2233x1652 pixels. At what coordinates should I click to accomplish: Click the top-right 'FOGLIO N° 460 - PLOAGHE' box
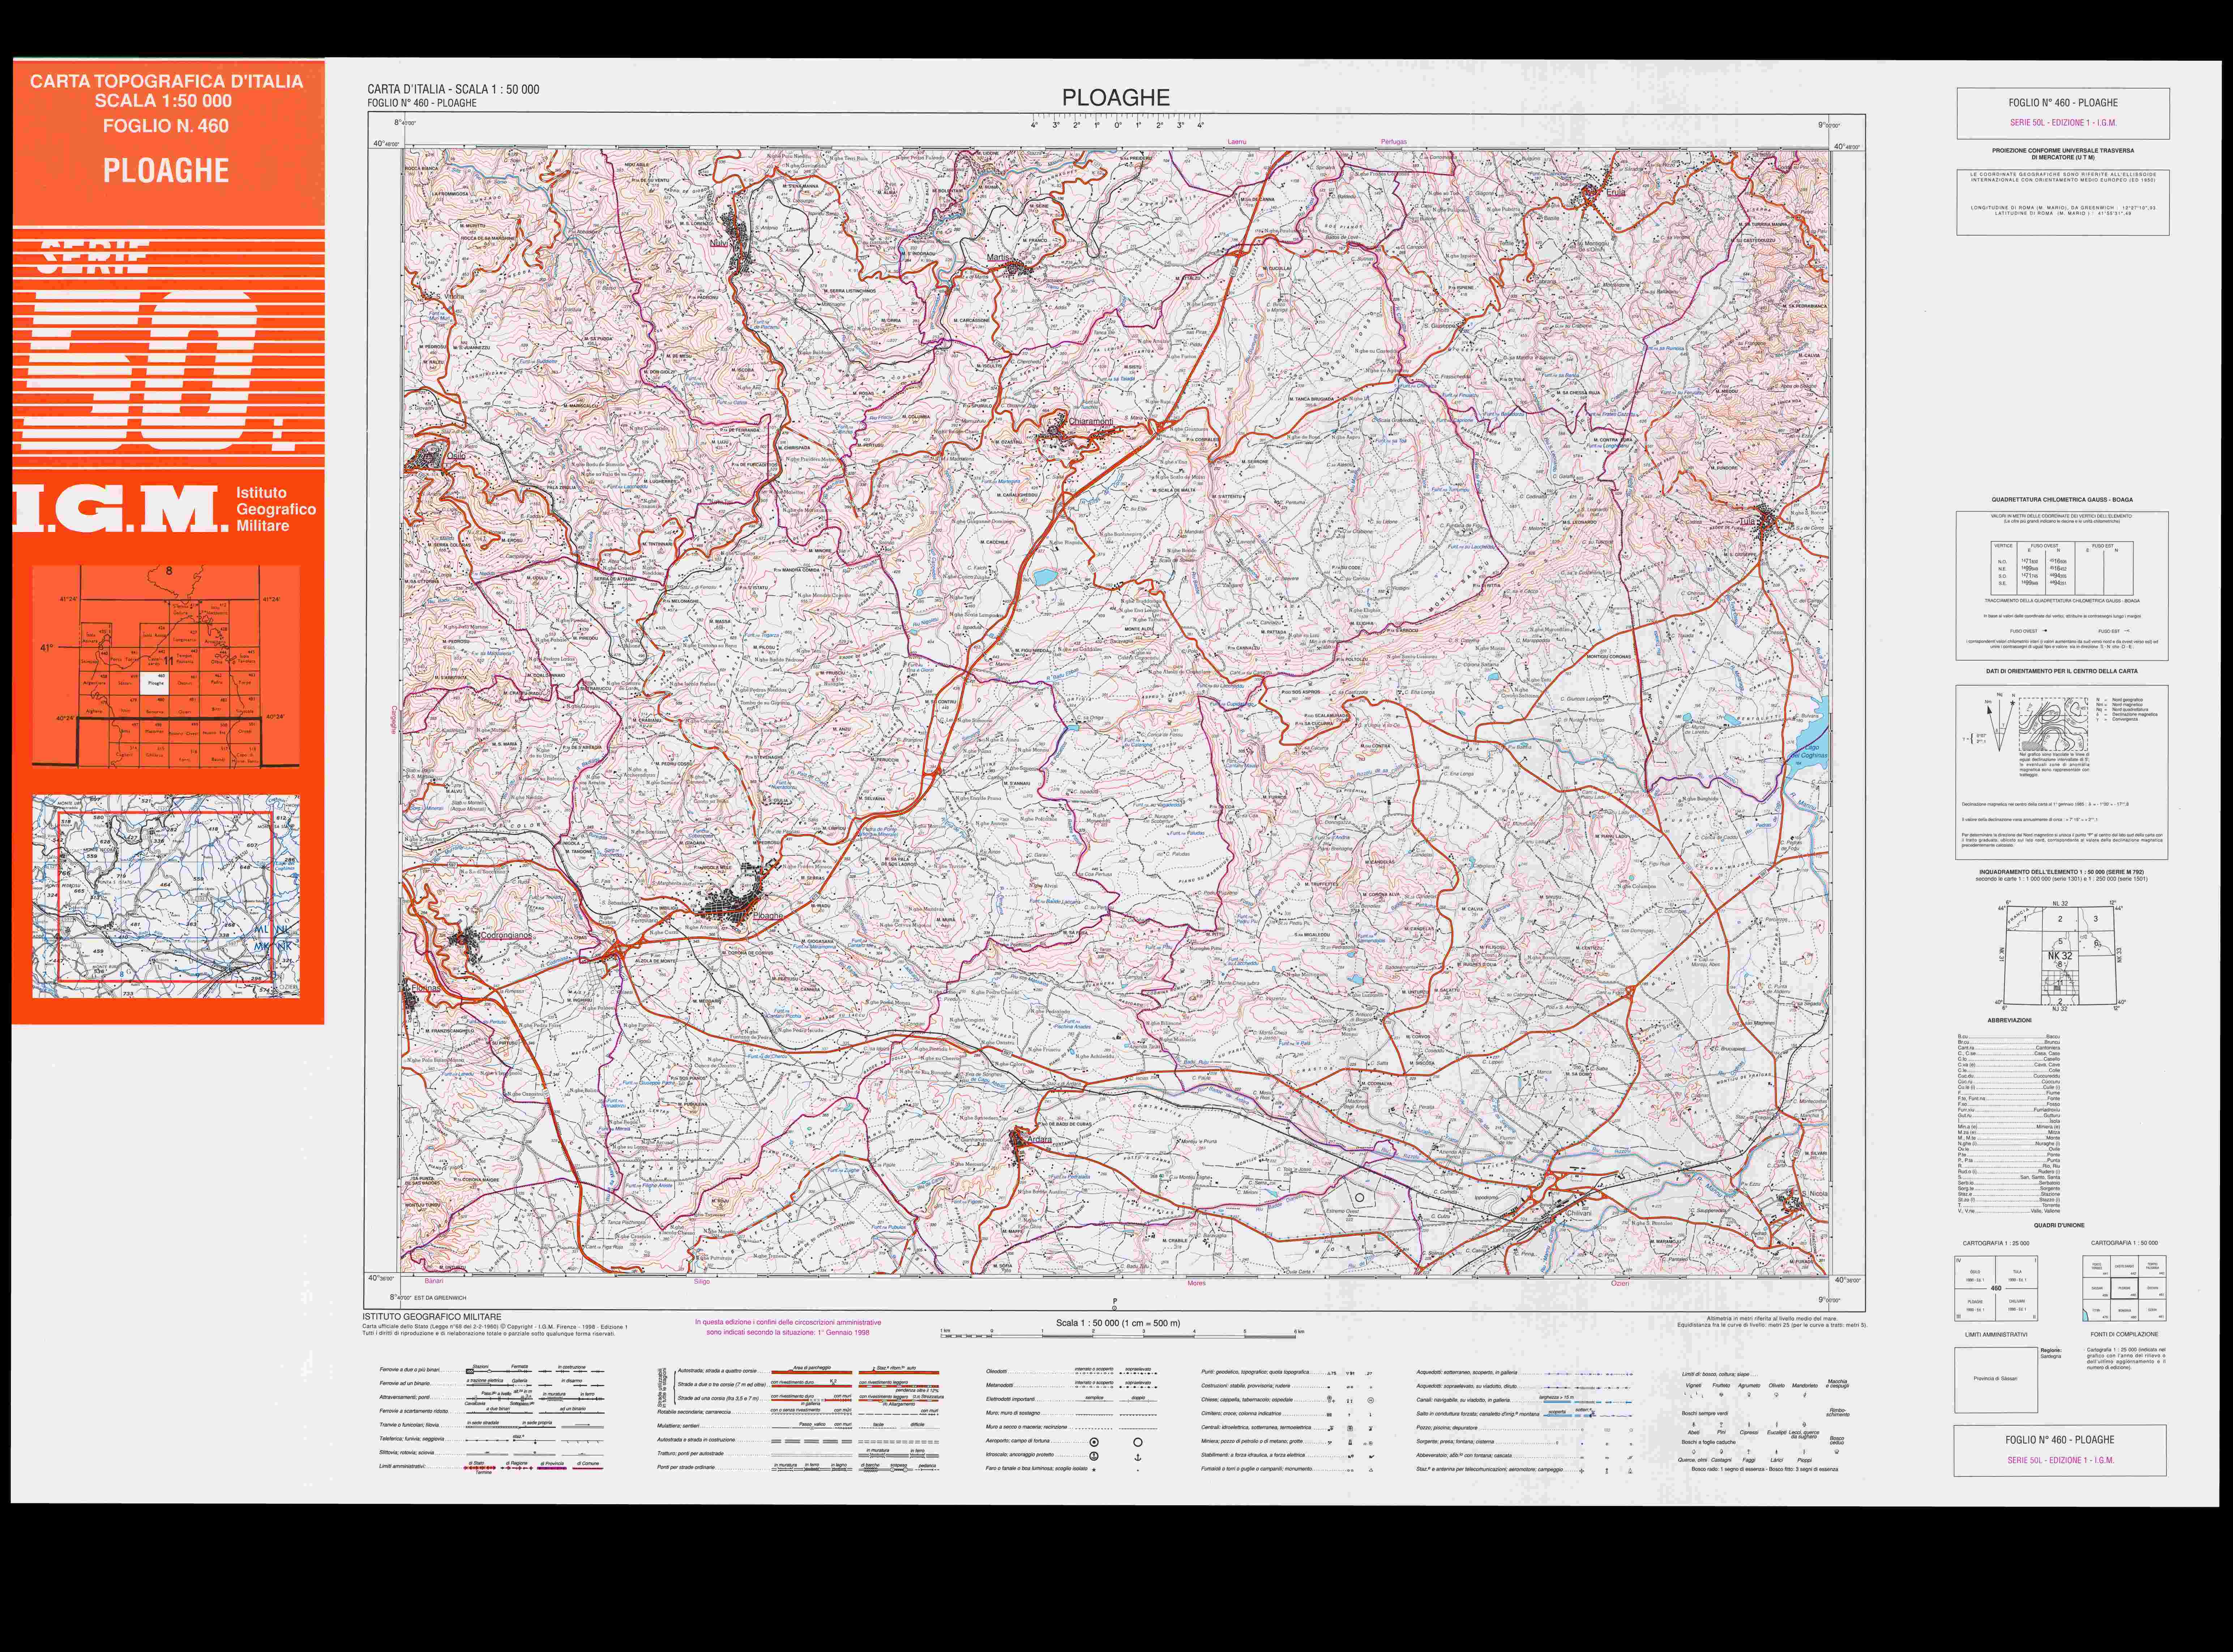tap(2063, 113)
